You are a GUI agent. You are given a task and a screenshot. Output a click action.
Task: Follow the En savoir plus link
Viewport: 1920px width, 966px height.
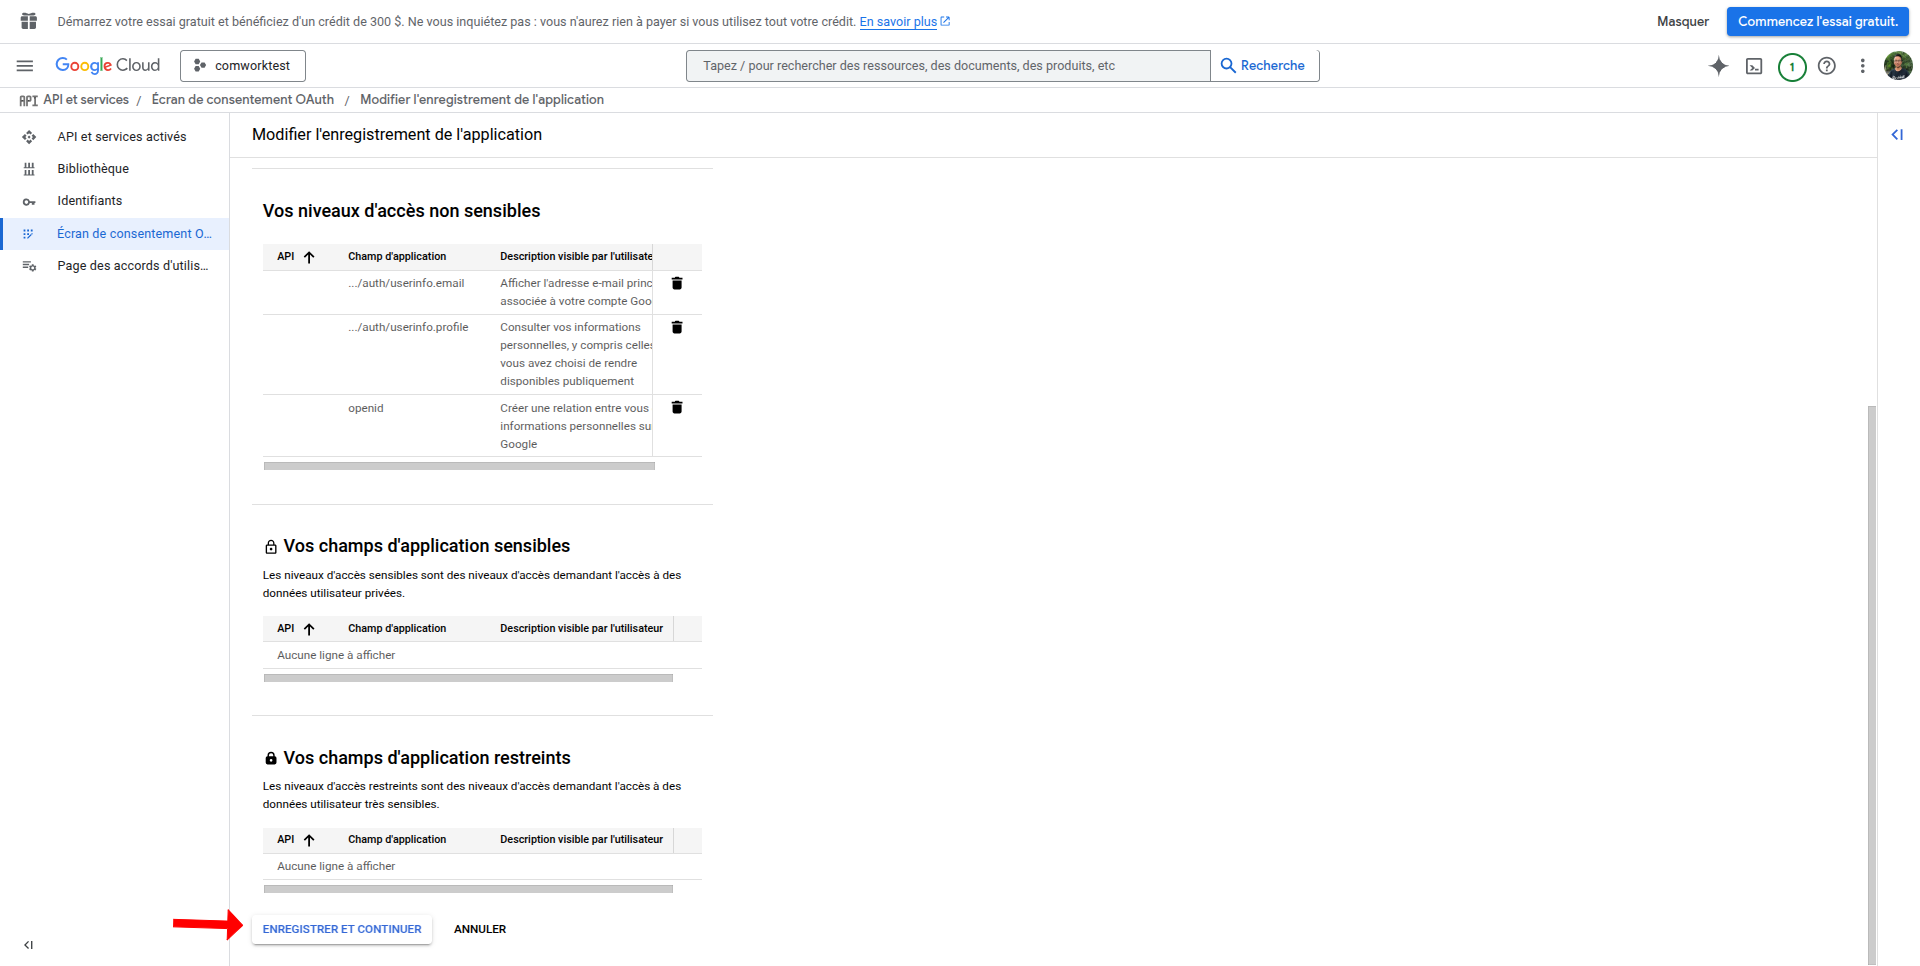click(x=898, y=22)
